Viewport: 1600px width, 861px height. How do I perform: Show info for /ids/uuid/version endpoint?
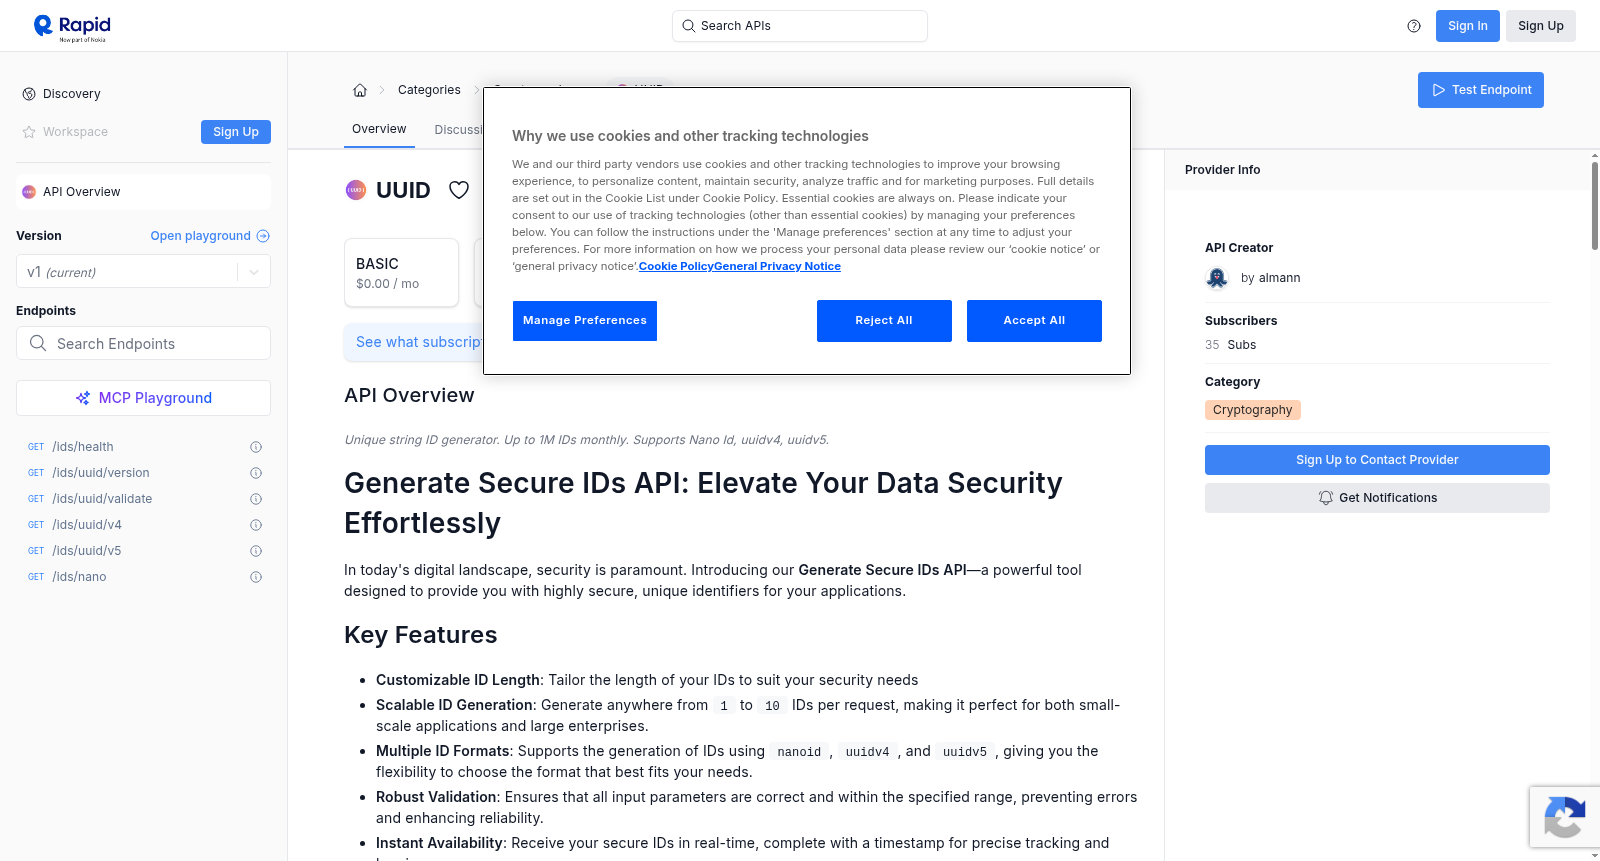[x=256, y=473]
